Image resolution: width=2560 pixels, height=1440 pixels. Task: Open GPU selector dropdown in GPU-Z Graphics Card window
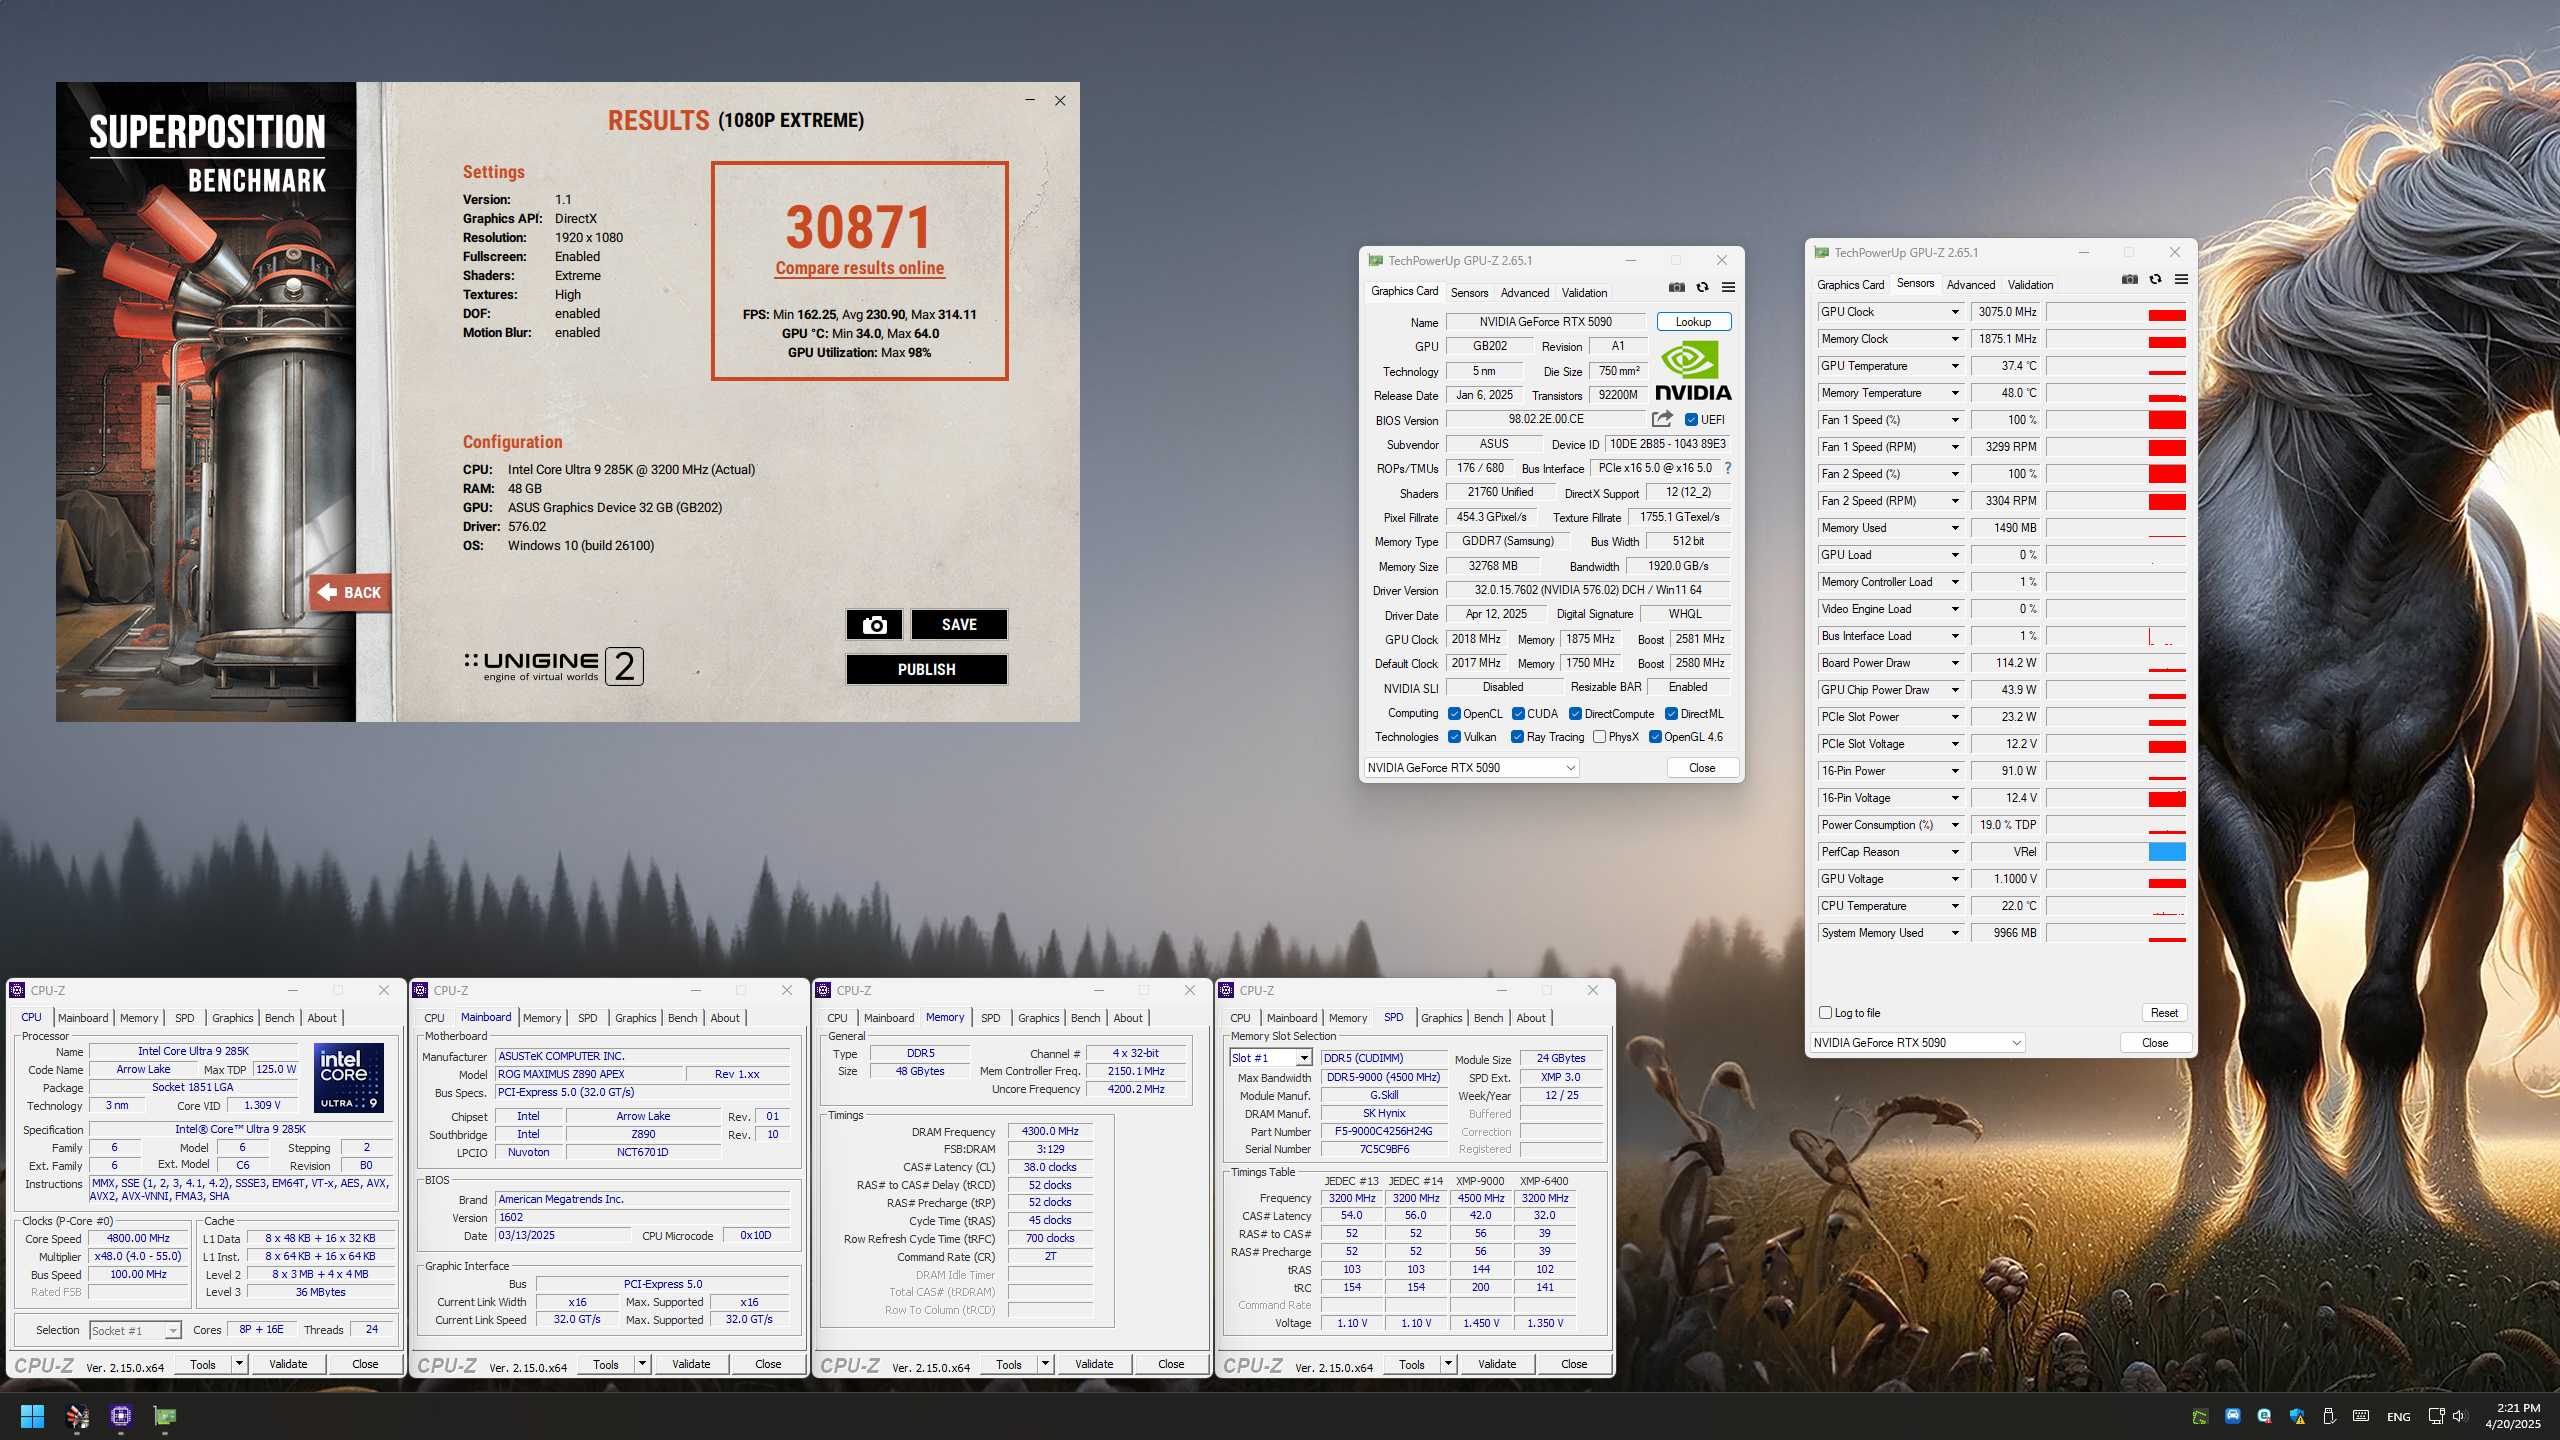(x=1472, y=768)
